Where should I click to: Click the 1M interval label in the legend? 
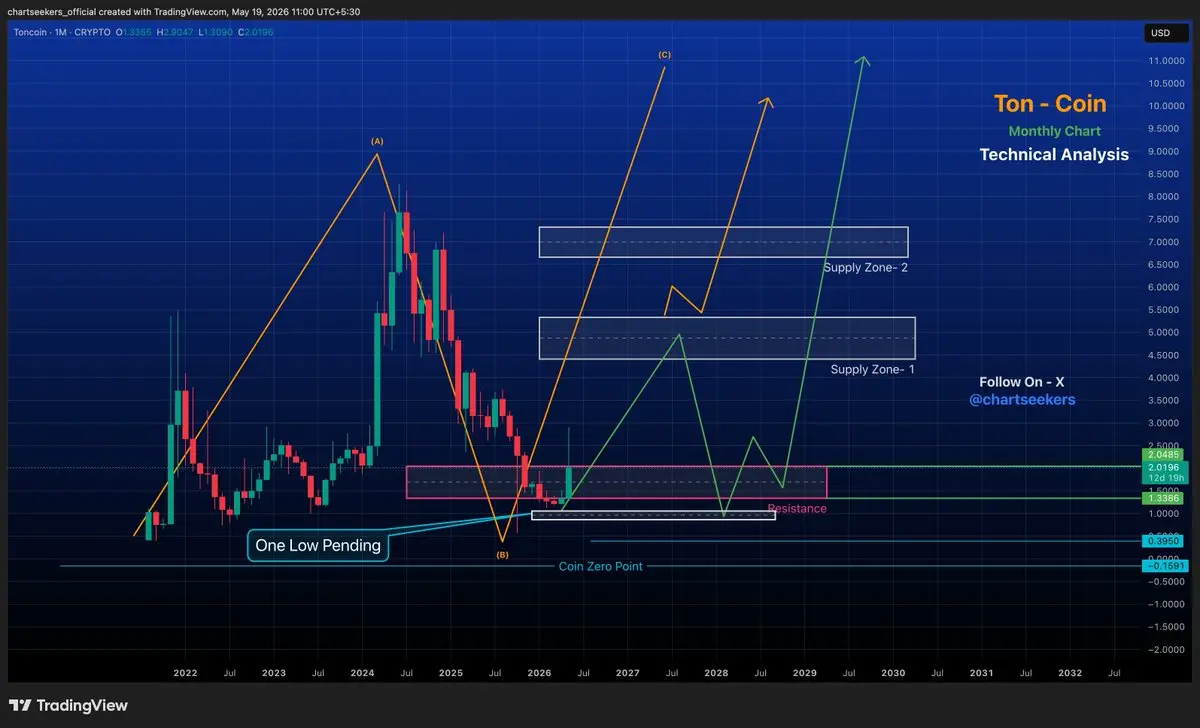pos(63,32)
